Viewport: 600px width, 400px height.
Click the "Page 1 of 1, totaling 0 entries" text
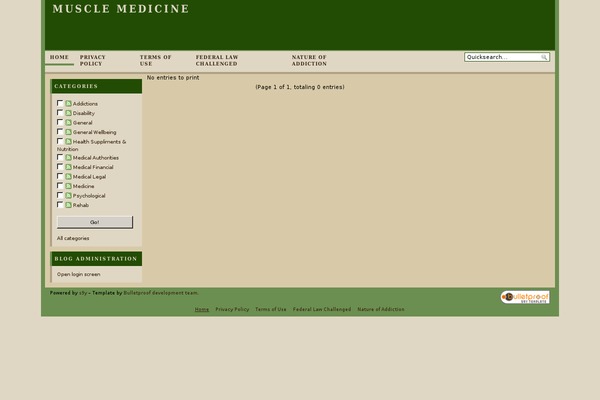pyautogui.click(x=300, y=87)
